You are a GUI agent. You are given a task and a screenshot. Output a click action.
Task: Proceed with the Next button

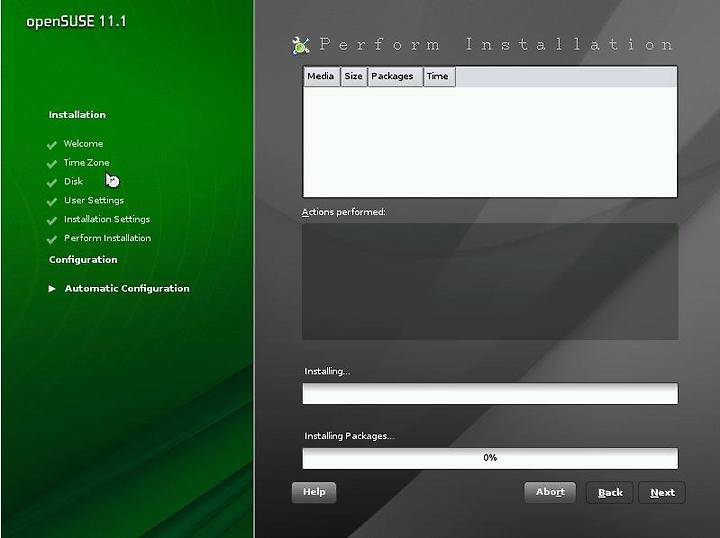[662, 493]
